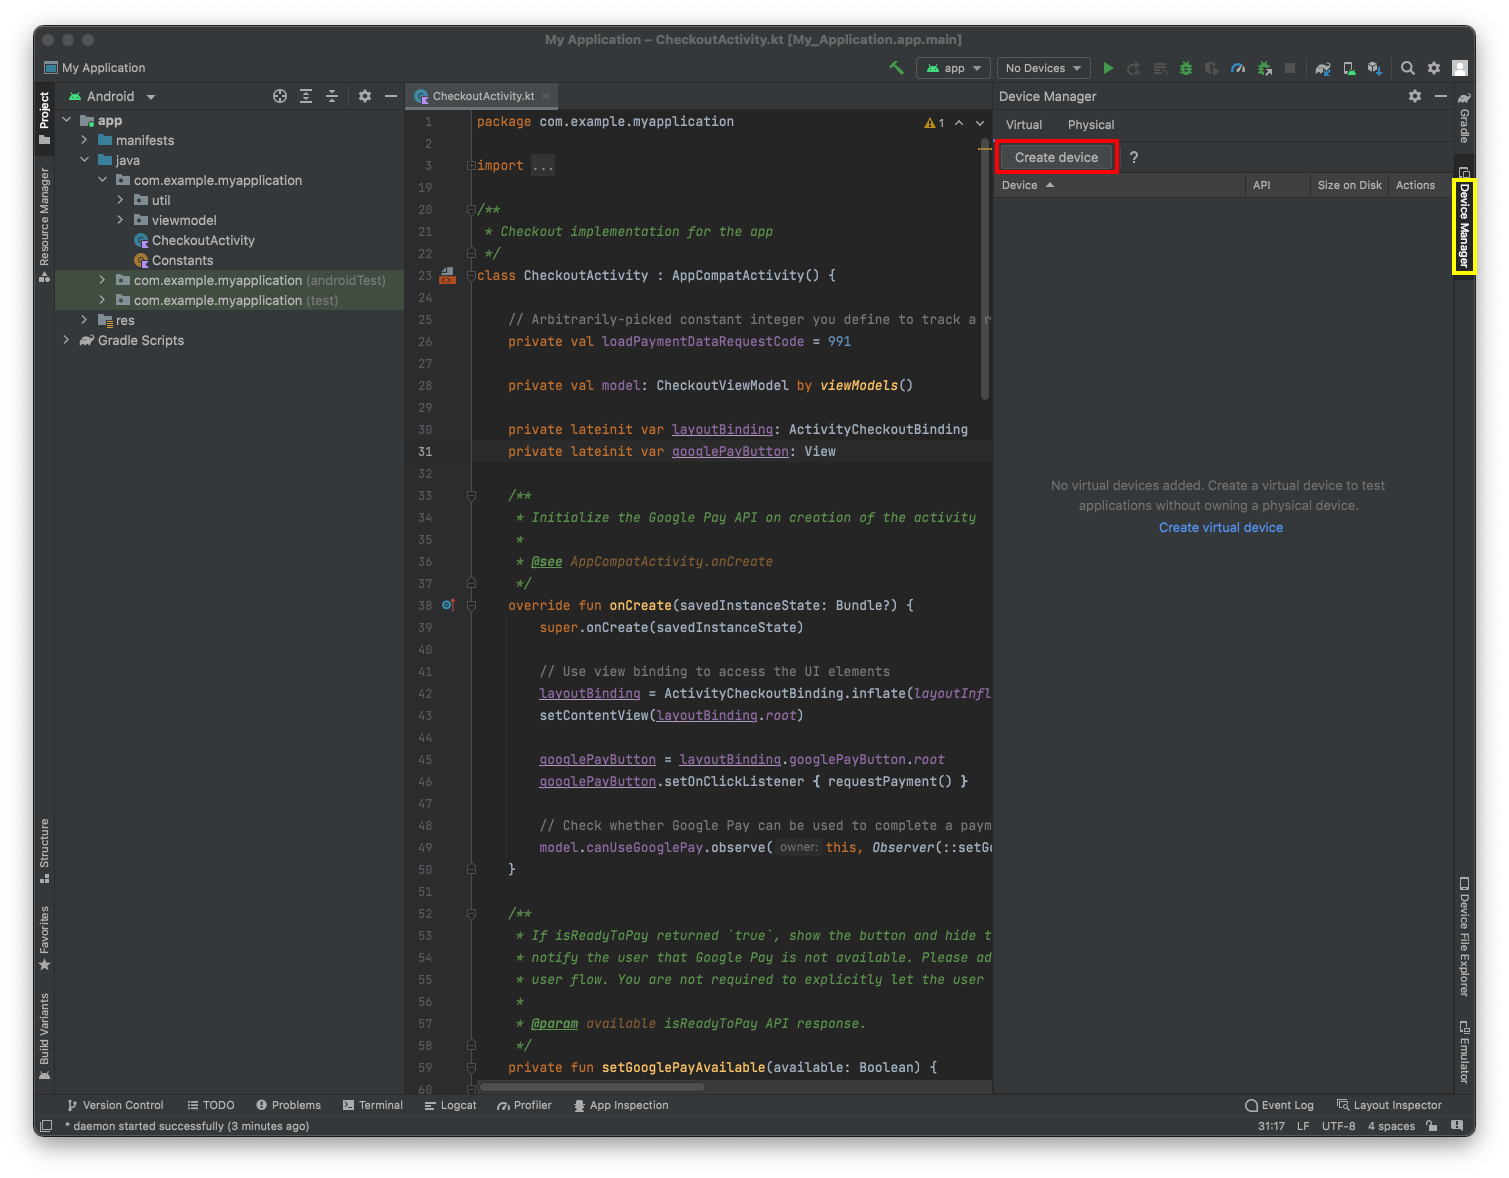Click the line 23 class gutter icon
The width and height of the screenshot is (1509, 1178).
coord(448,275)
